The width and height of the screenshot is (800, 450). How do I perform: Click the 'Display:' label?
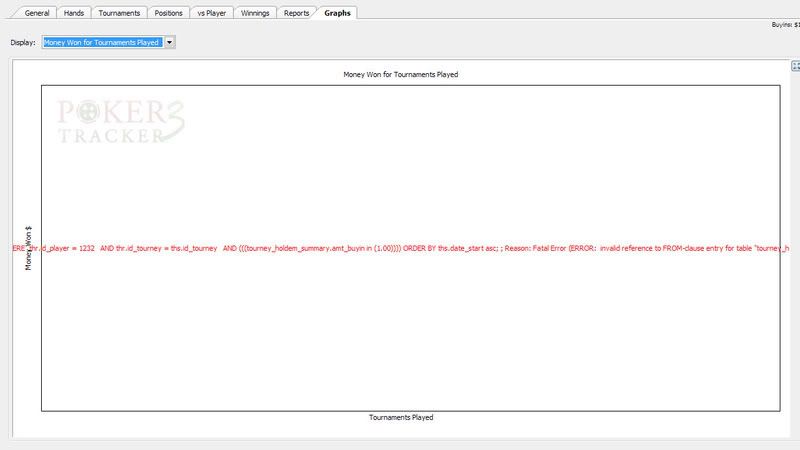click(x=22, y=43)
